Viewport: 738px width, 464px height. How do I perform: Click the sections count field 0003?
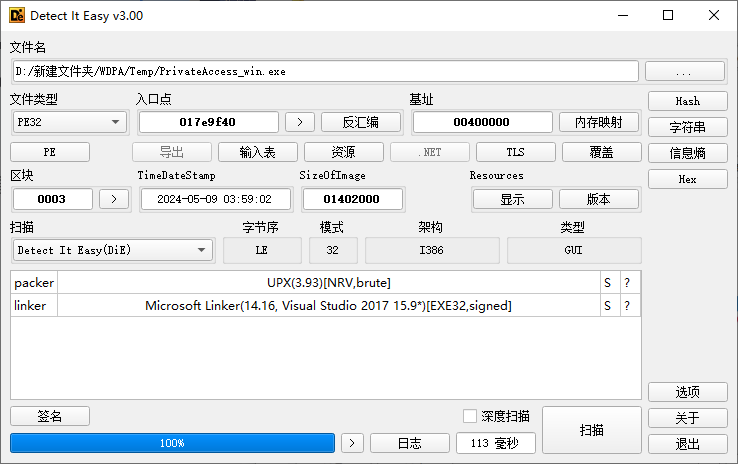click(x=52, y=199)
